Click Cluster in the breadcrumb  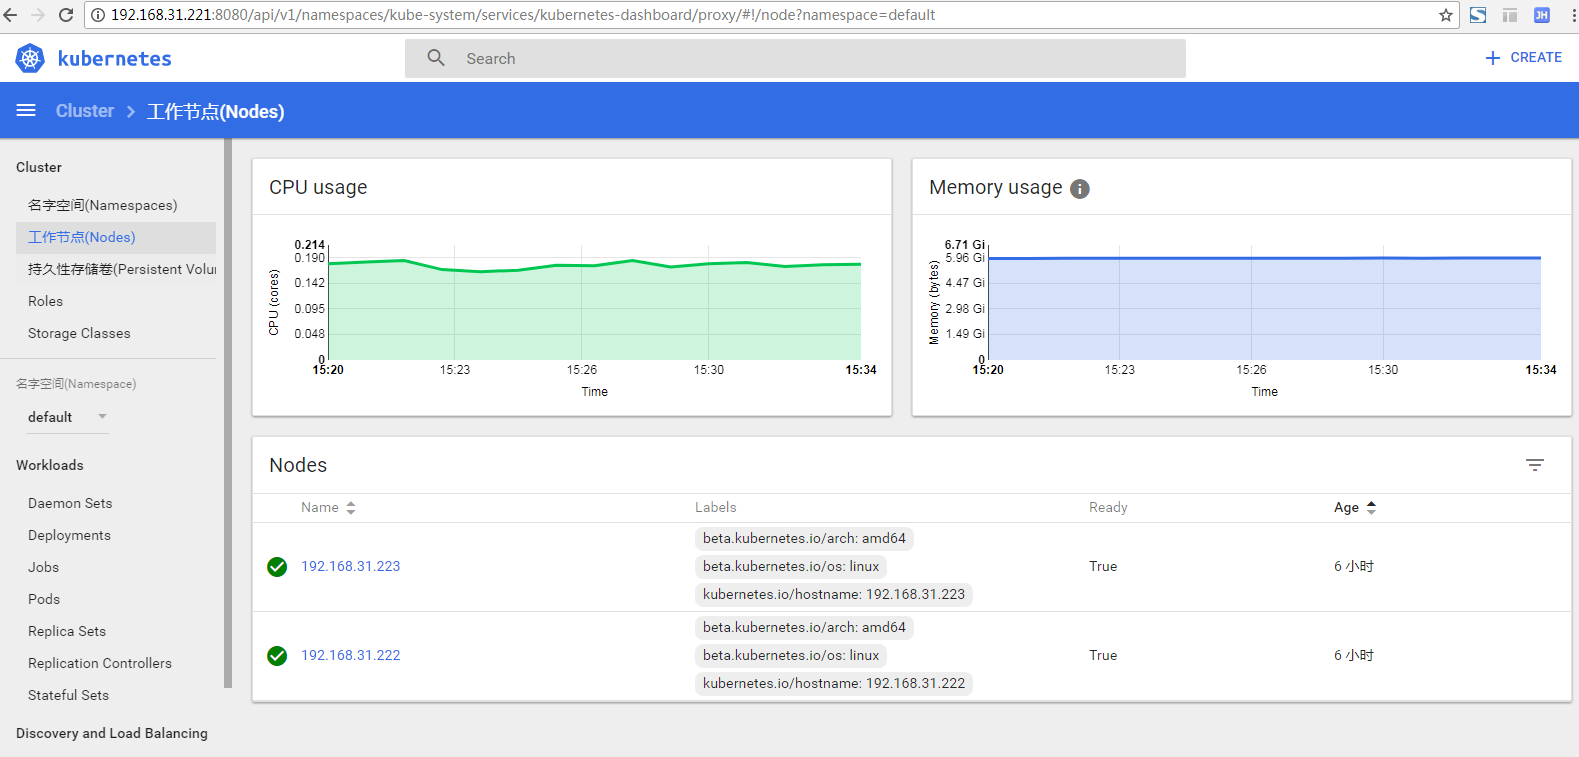click(85, 111)
